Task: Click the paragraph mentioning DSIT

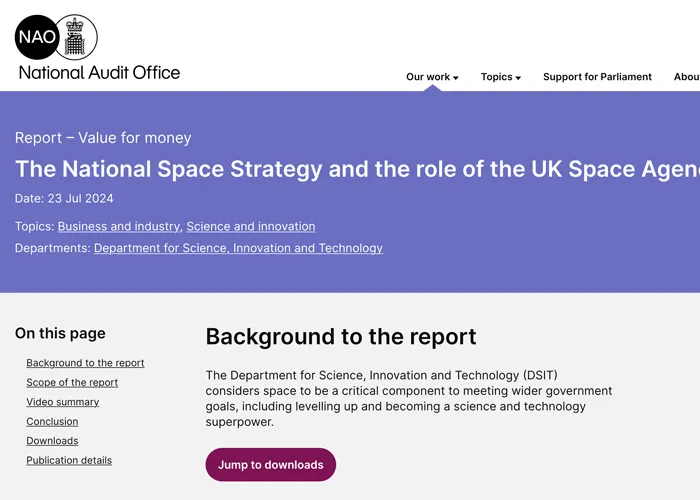Action: click(x=408, y=398)
